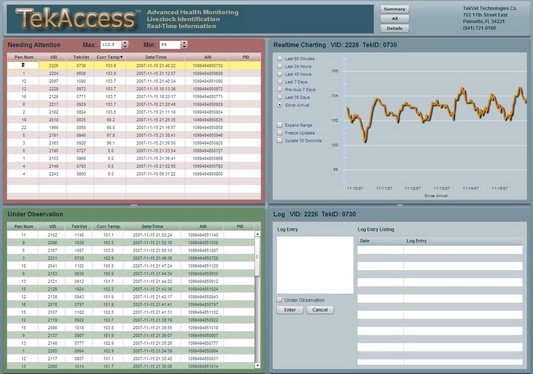The height and width of the screenshot is (374, 533).
Task: Select the highlighted VID 2226 row
Action: [x=134, y=66]
